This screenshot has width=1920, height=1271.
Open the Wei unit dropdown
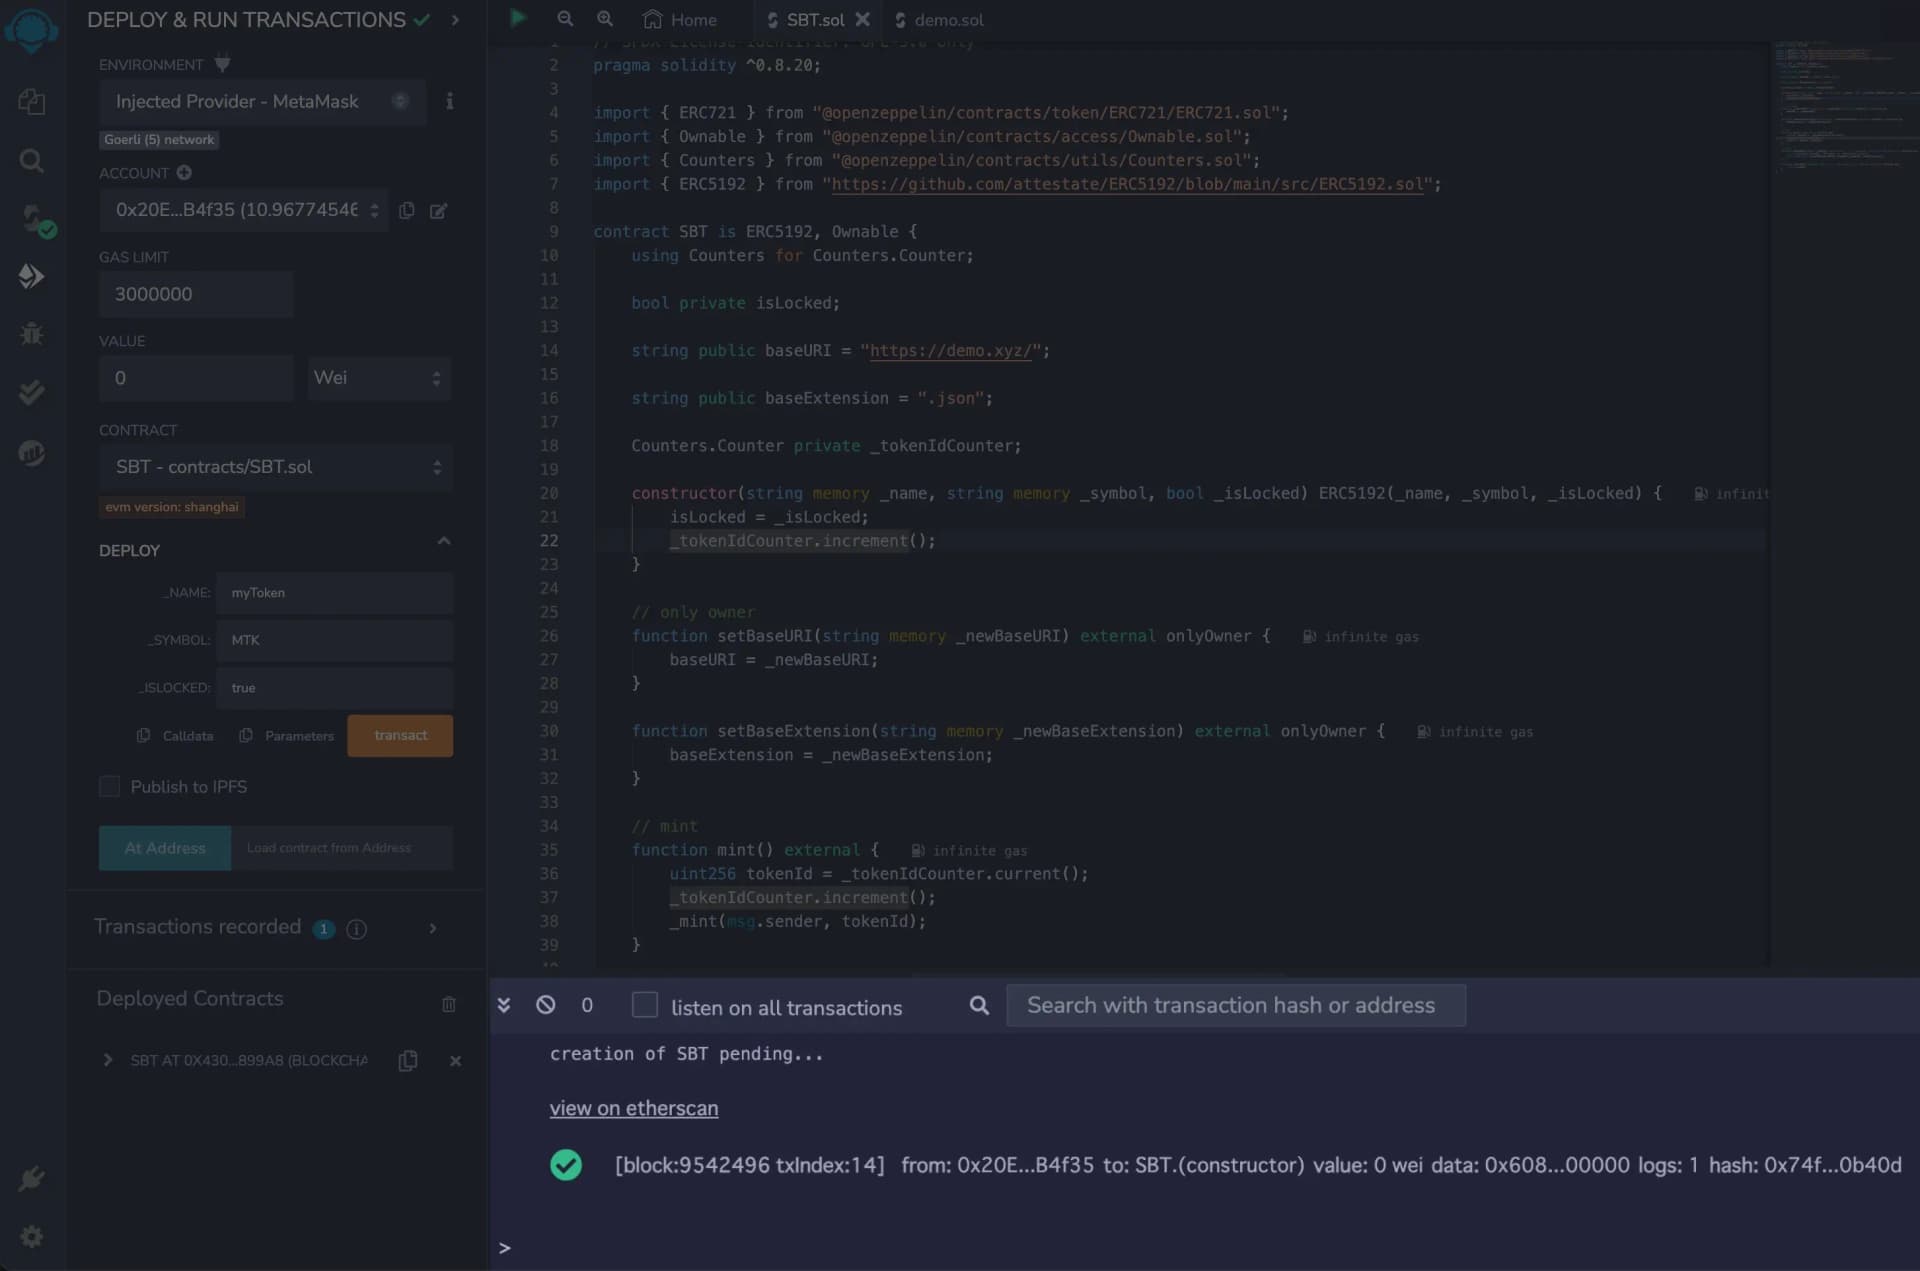coord(378,378)
